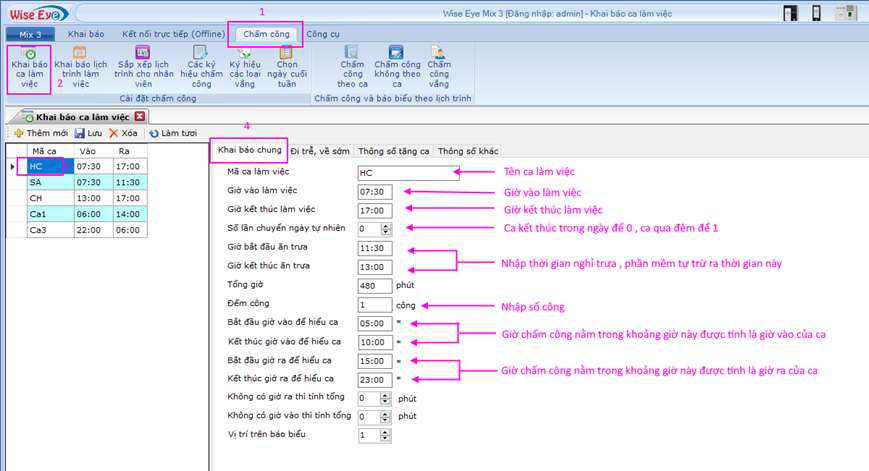Click Các ký hiệu chấm công icon
This screenshot has width=869, height=471.
(202, 68)
